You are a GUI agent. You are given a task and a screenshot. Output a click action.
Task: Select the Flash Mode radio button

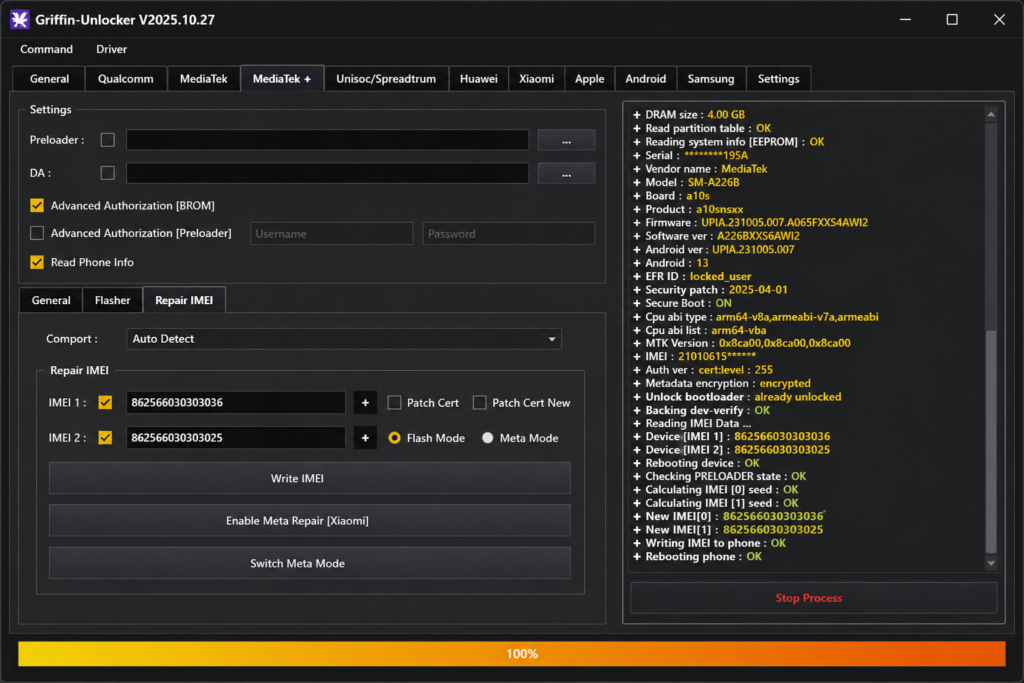(x=394, y=438)
